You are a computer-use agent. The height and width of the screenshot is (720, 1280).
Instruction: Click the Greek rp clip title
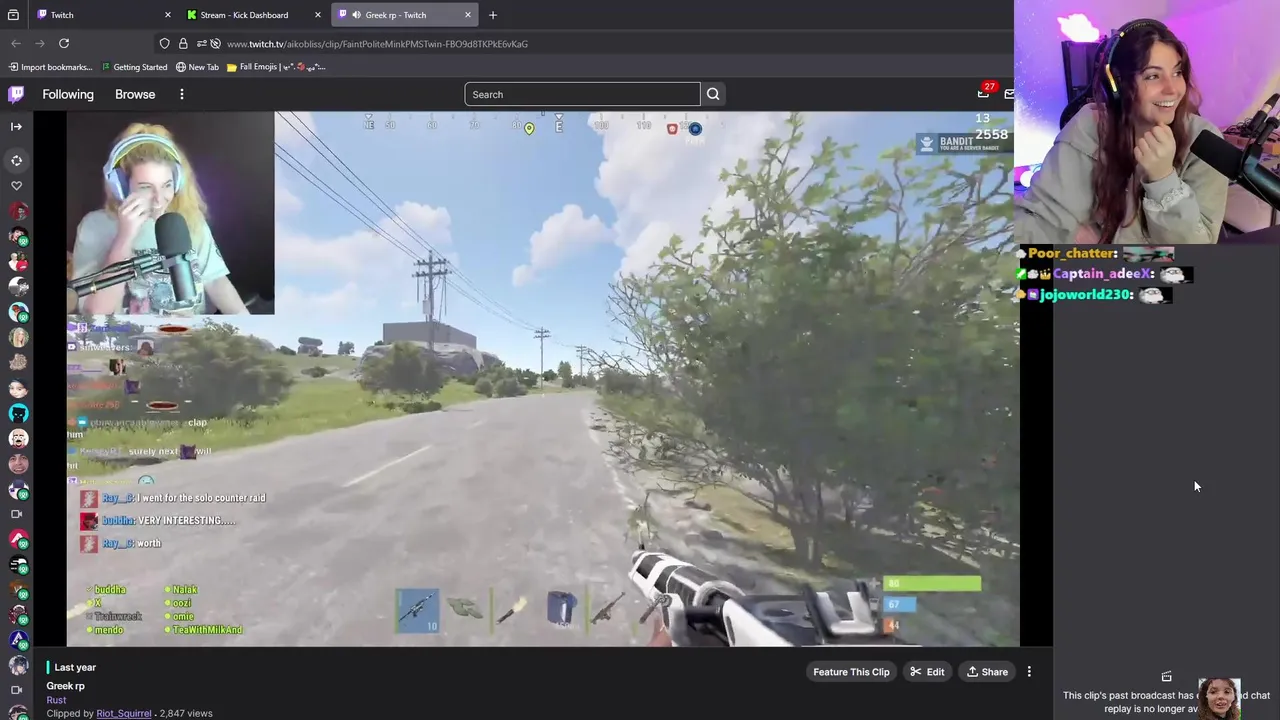tap(65, 686)
